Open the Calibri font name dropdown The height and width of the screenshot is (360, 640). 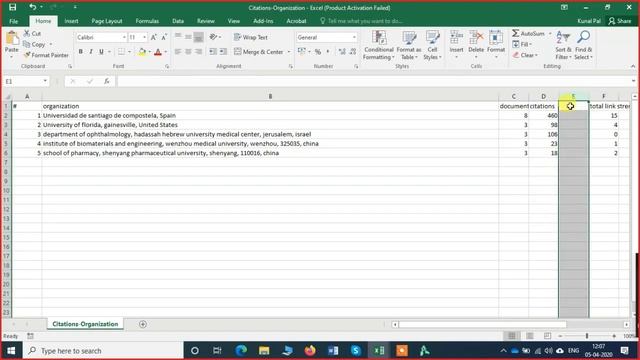[124, 37]
